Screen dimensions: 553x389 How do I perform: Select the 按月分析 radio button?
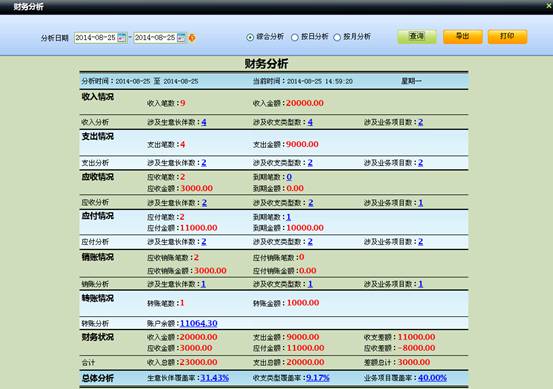click(337, 37)
